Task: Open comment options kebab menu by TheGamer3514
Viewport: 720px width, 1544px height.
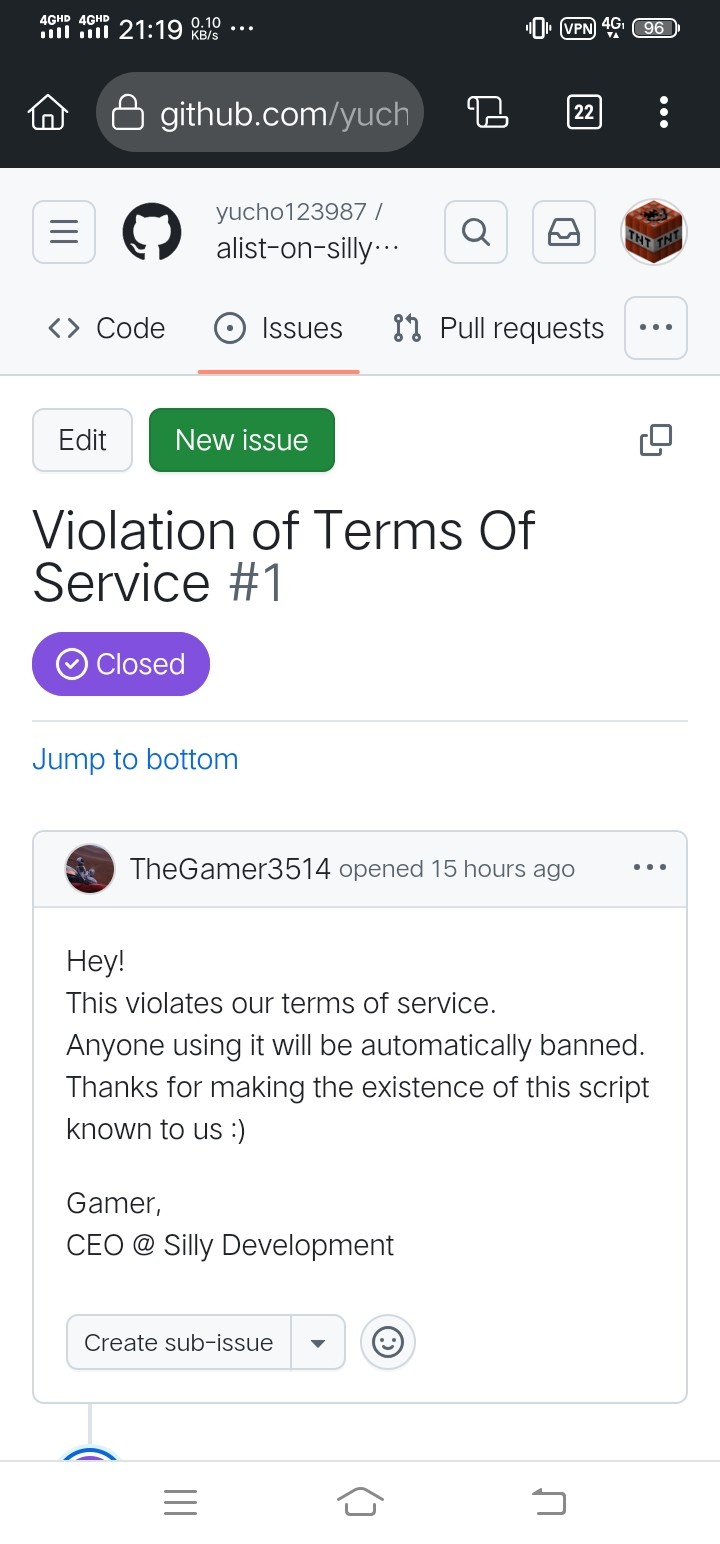Action: coord(650,868)
